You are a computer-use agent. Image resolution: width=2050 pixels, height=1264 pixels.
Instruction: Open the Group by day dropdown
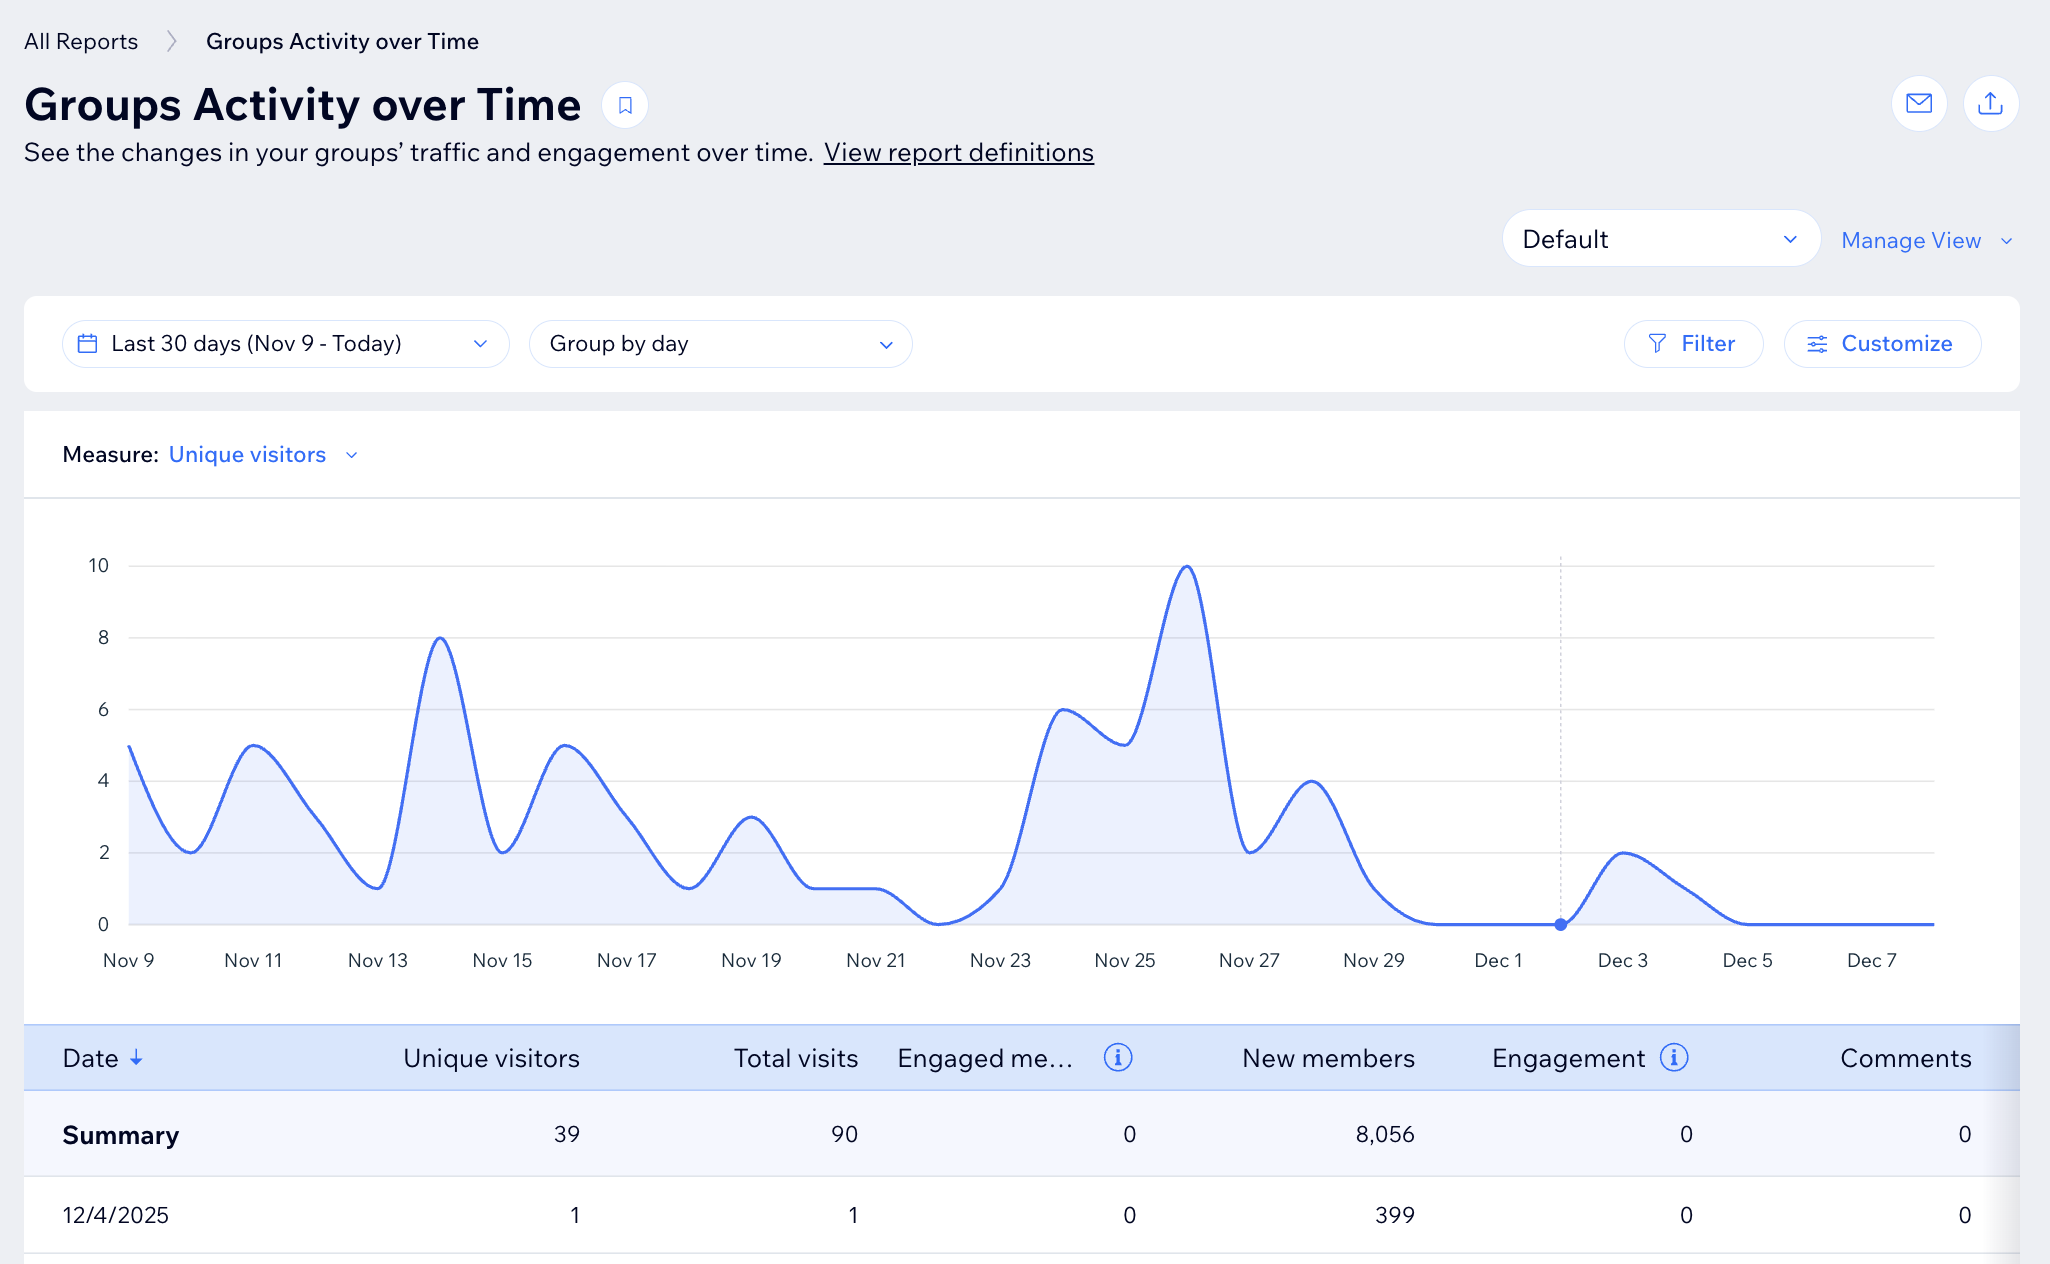pyautogui.click(x=720, y=344)
